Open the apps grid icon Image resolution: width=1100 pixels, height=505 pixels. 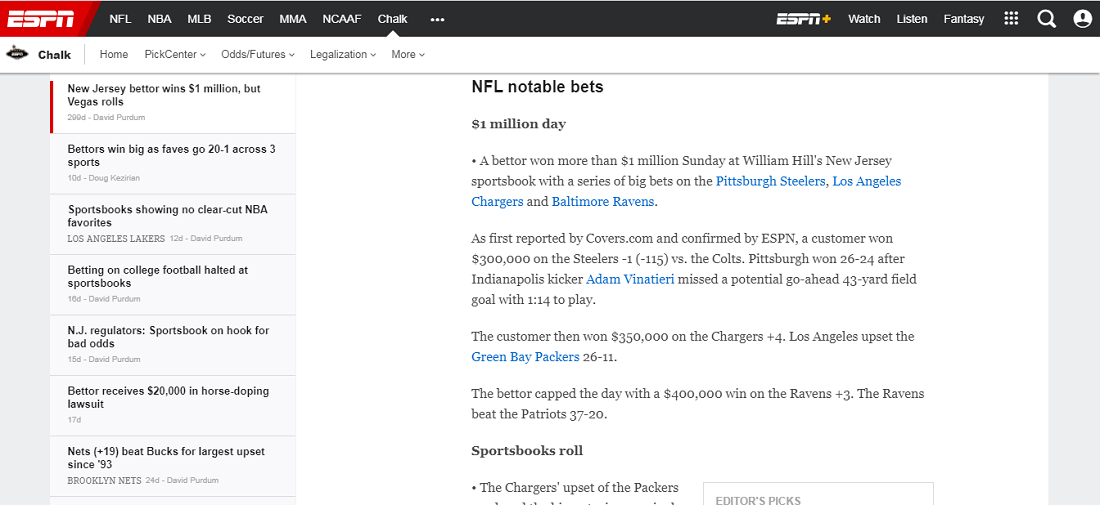pyautogui.click(x=1011, y=19)
